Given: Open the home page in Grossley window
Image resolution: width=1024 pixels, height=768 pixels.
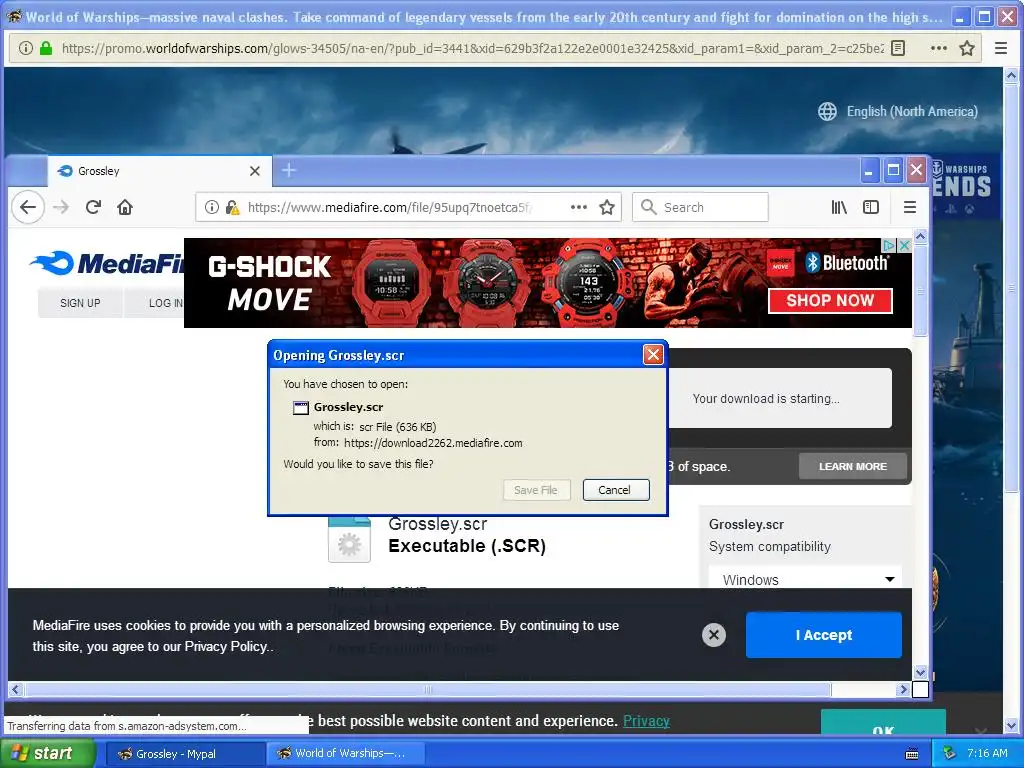Looking at the screenshot, I should tap(125, 207).
